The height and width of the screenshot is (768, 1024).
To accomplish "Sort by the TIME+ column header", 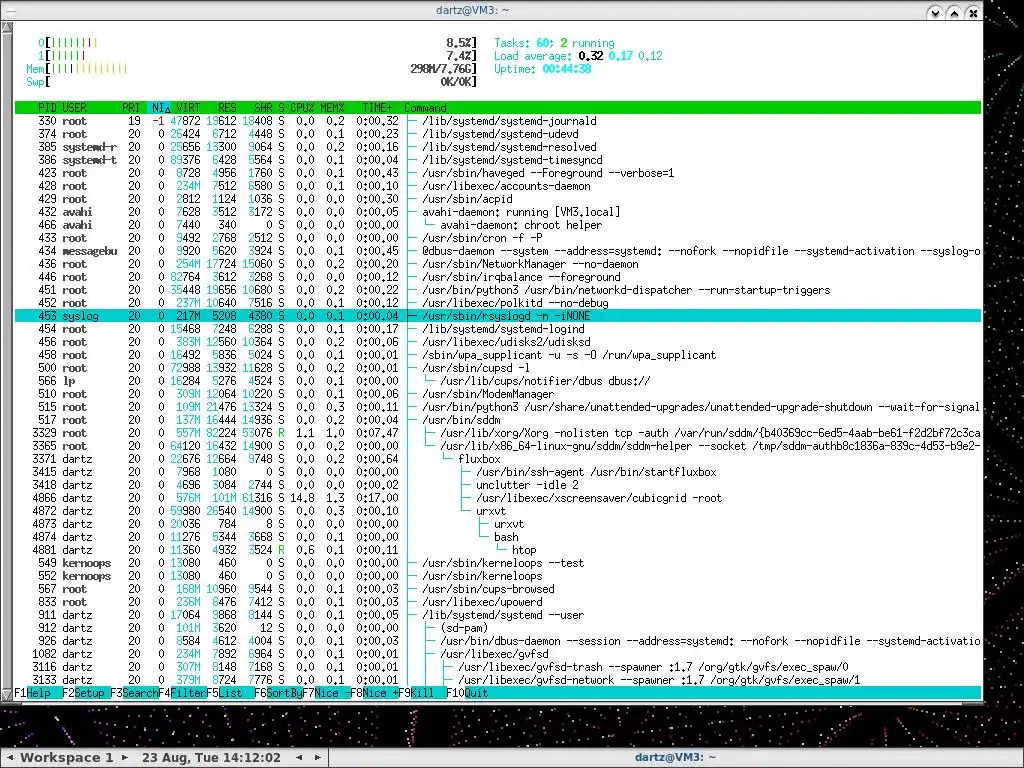I will (377, 108).
